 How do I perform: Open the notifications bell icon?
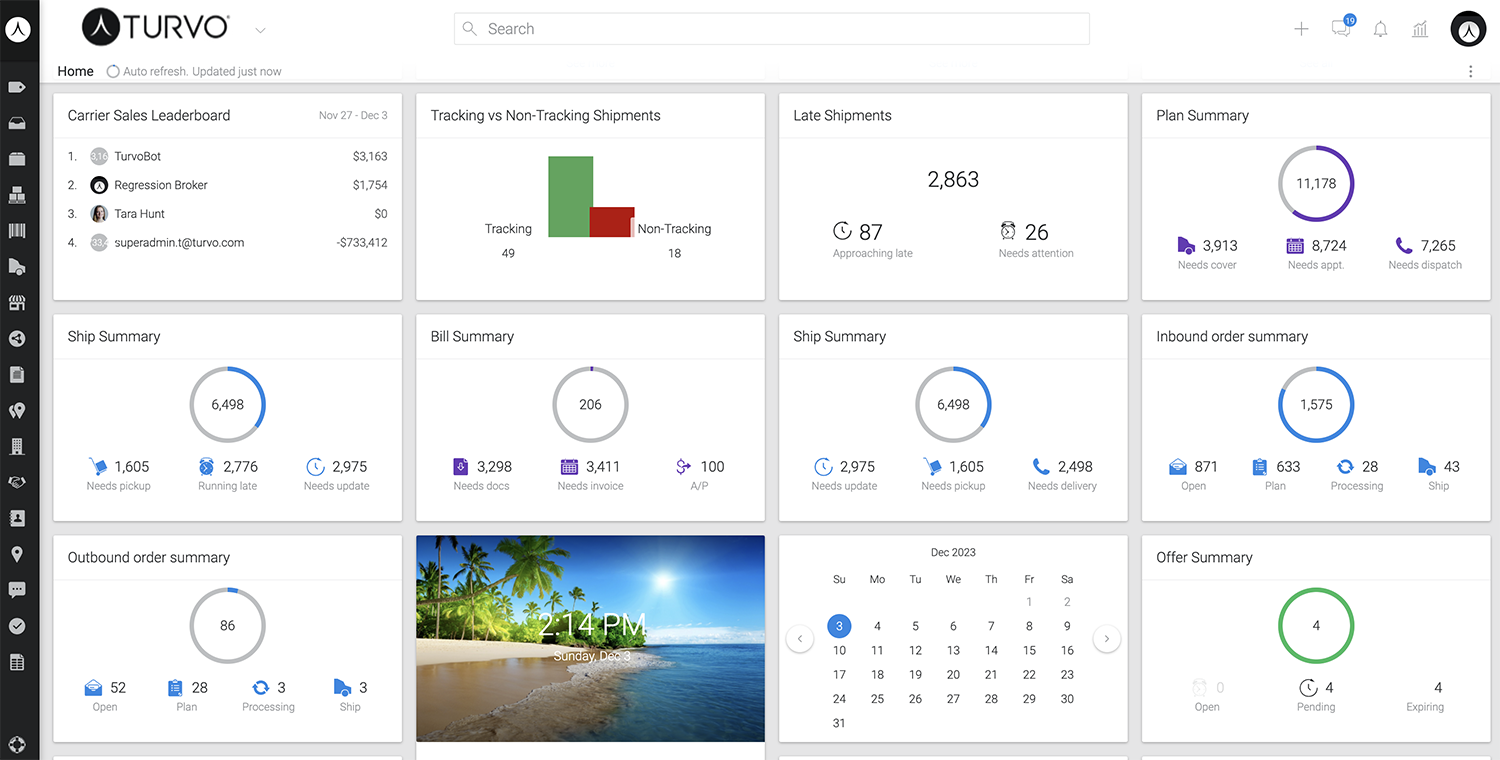(1381, 29)
